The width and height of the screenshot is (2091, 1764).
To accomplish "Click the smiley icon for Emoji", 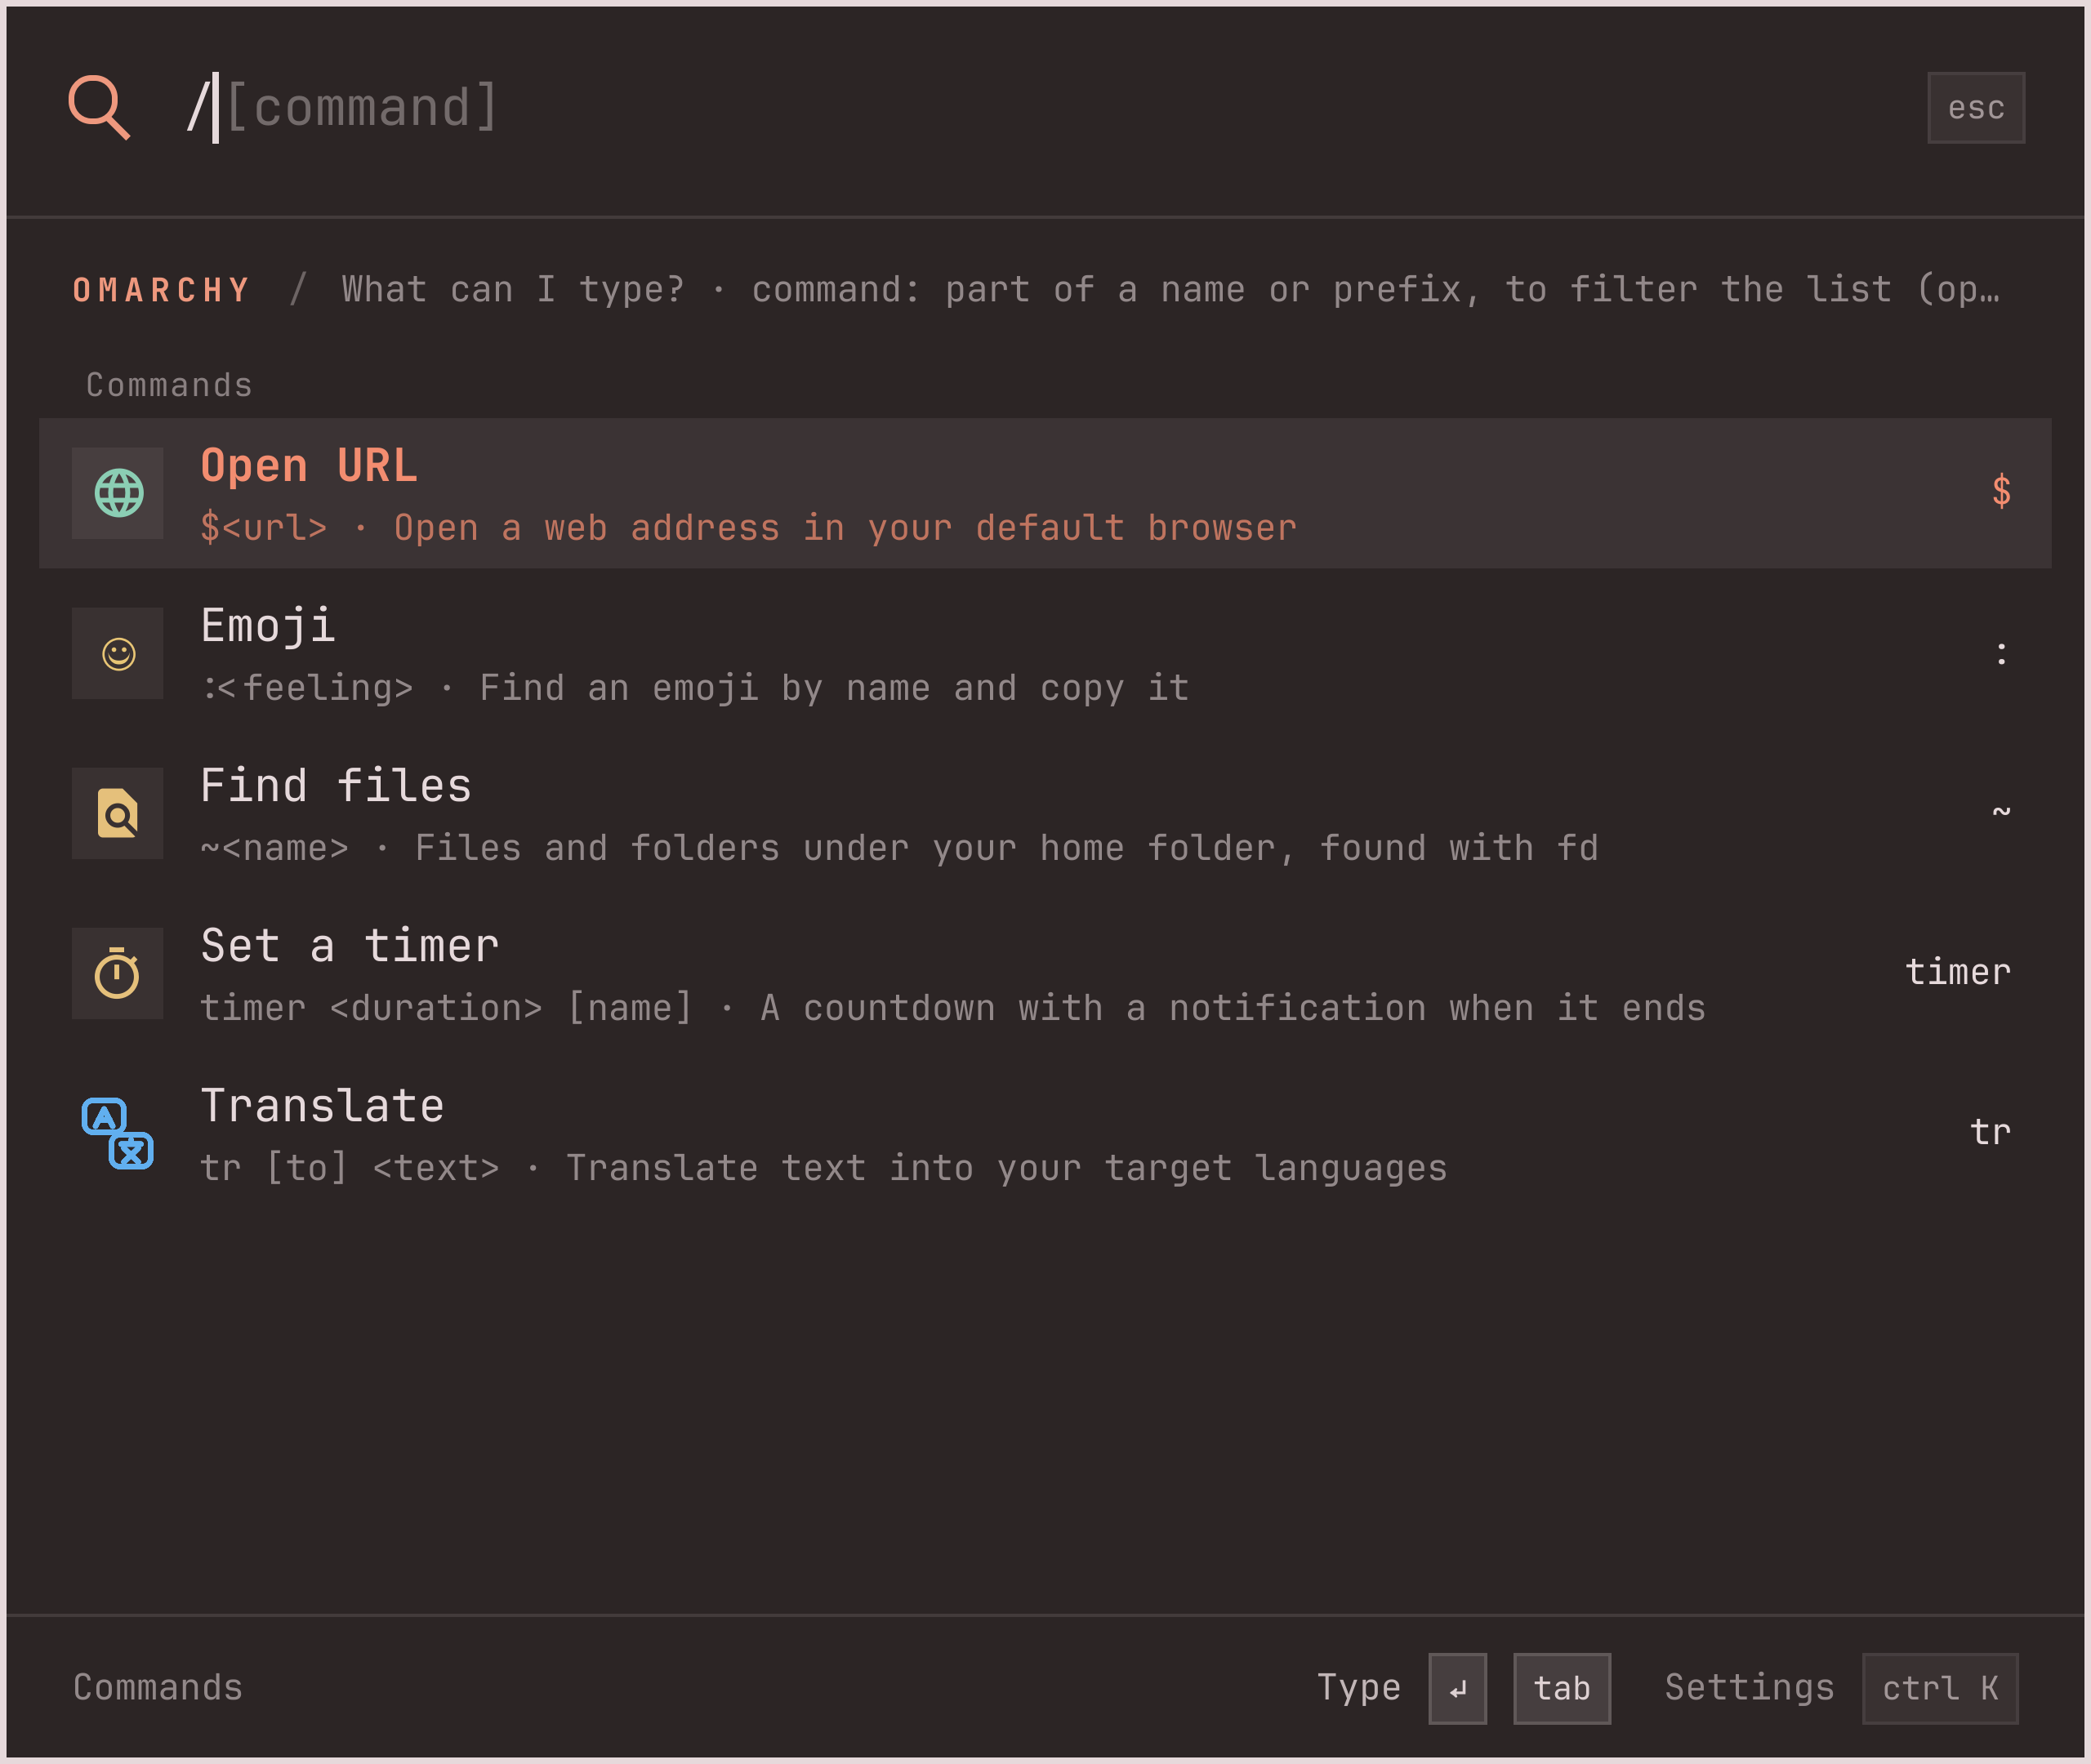I will click(x=118, y=653).
